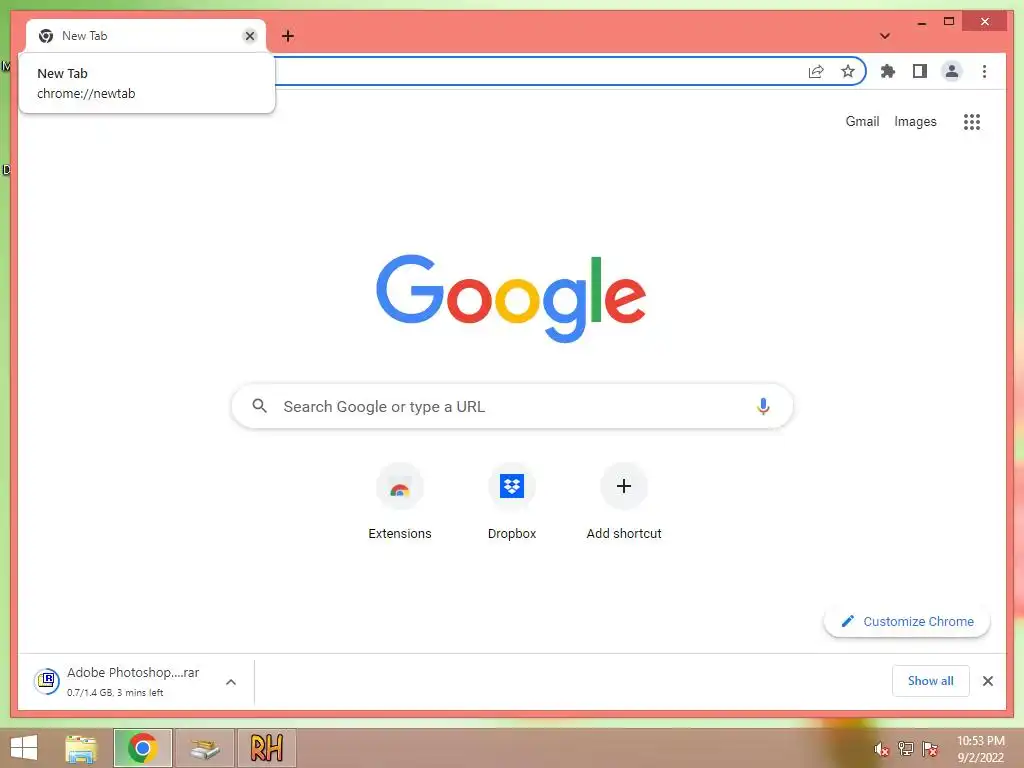Viewport: 1024px width, 768px height.
Task: Open the profile avatar menu
Action: point(952,71)
